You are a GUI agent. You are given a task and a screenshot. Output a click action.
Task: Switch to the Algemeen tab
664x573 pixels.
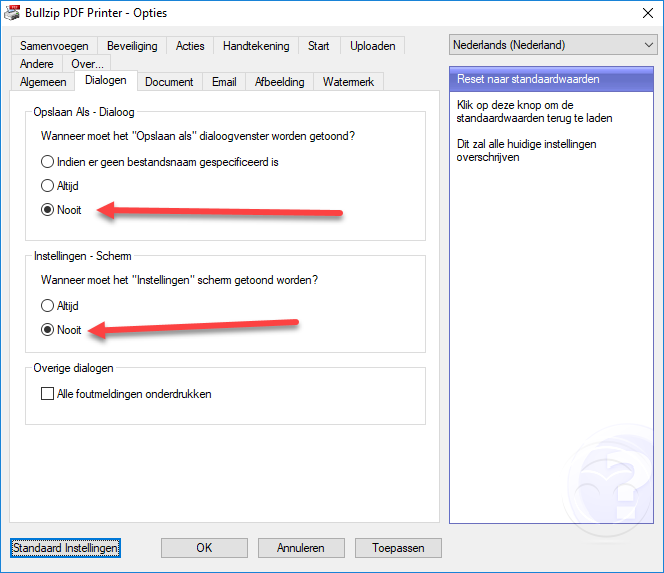click(43, 82)
